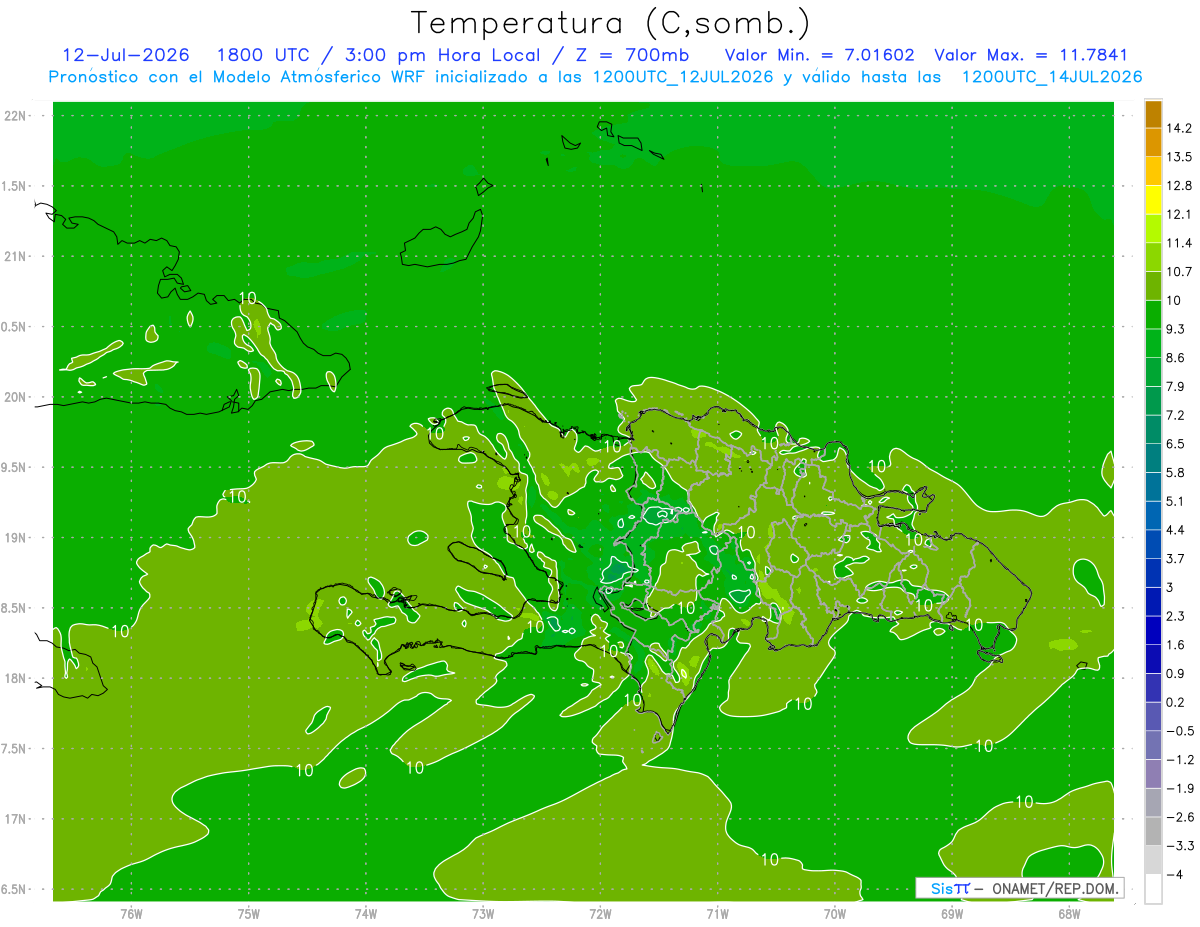Select 'Valor Max. = 11.7841' text
The height and width of the screenshot is (927, 1200).
click(x=1031, y=55)
